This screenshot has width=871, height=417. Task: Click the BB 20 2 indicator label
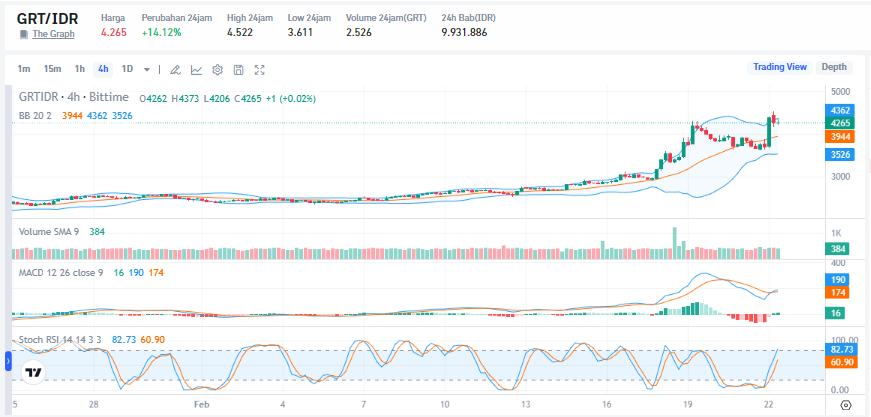tap(38, 116)
